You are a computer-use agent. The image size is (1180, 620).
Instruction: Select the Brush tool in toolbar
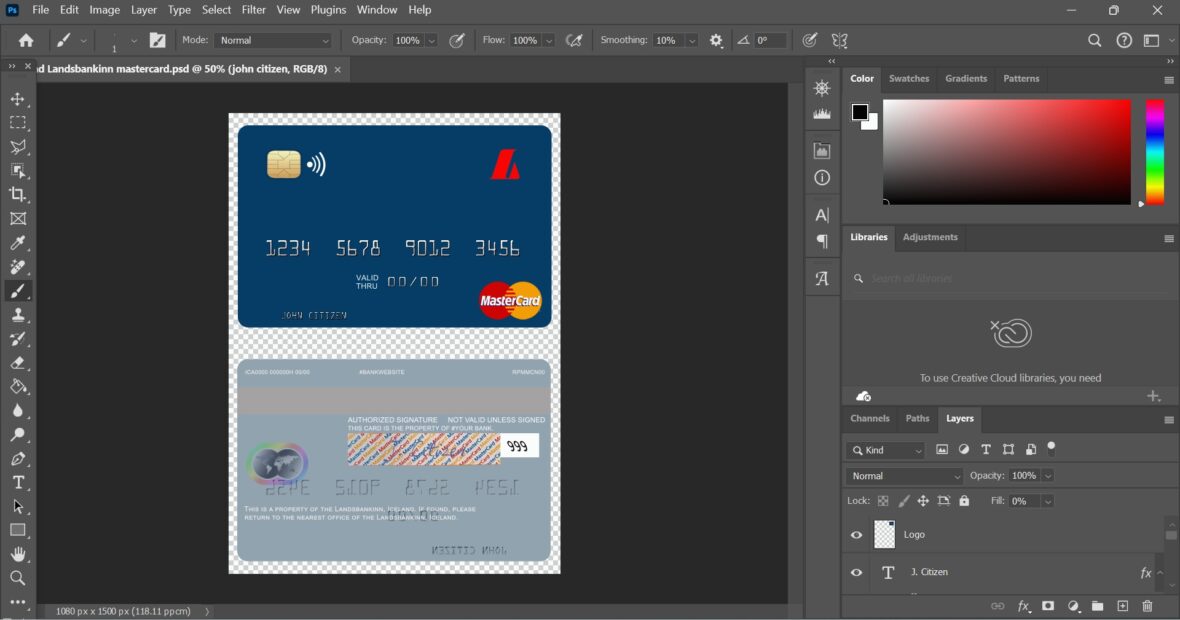pyautogui.click(x=17, y=291)
